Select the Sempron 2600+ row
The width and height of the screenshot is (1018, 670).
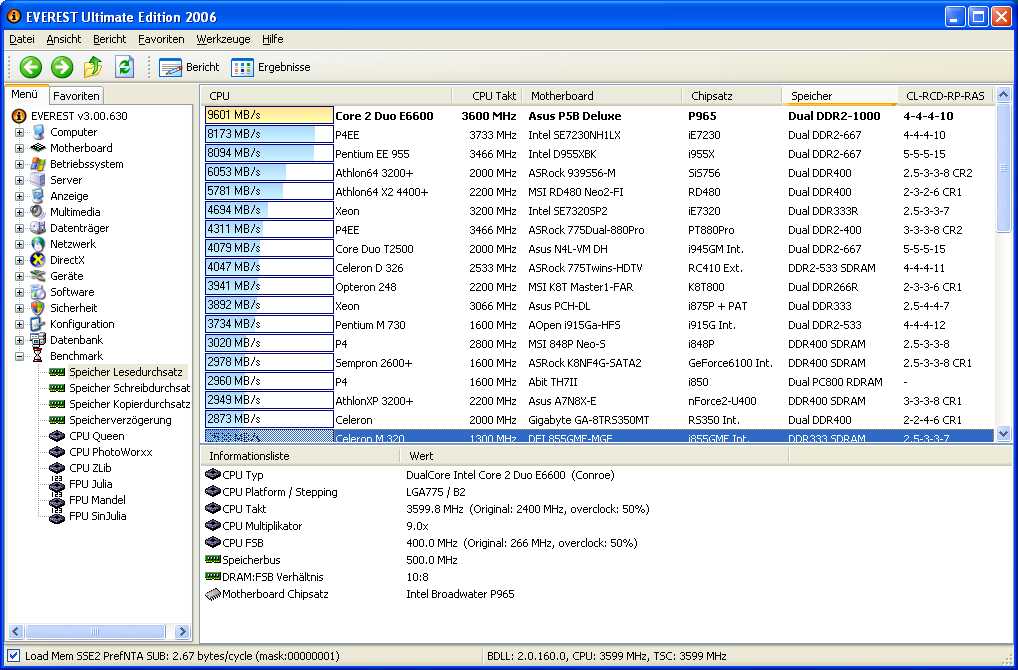(598, 363)
